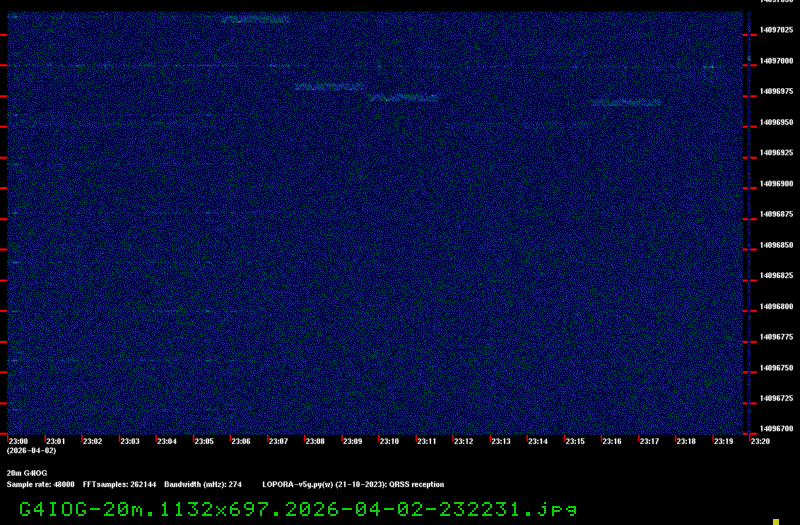This screenshot has width=800, height=525.
Task: Click the green image filename text
Action: coord(298,508)
